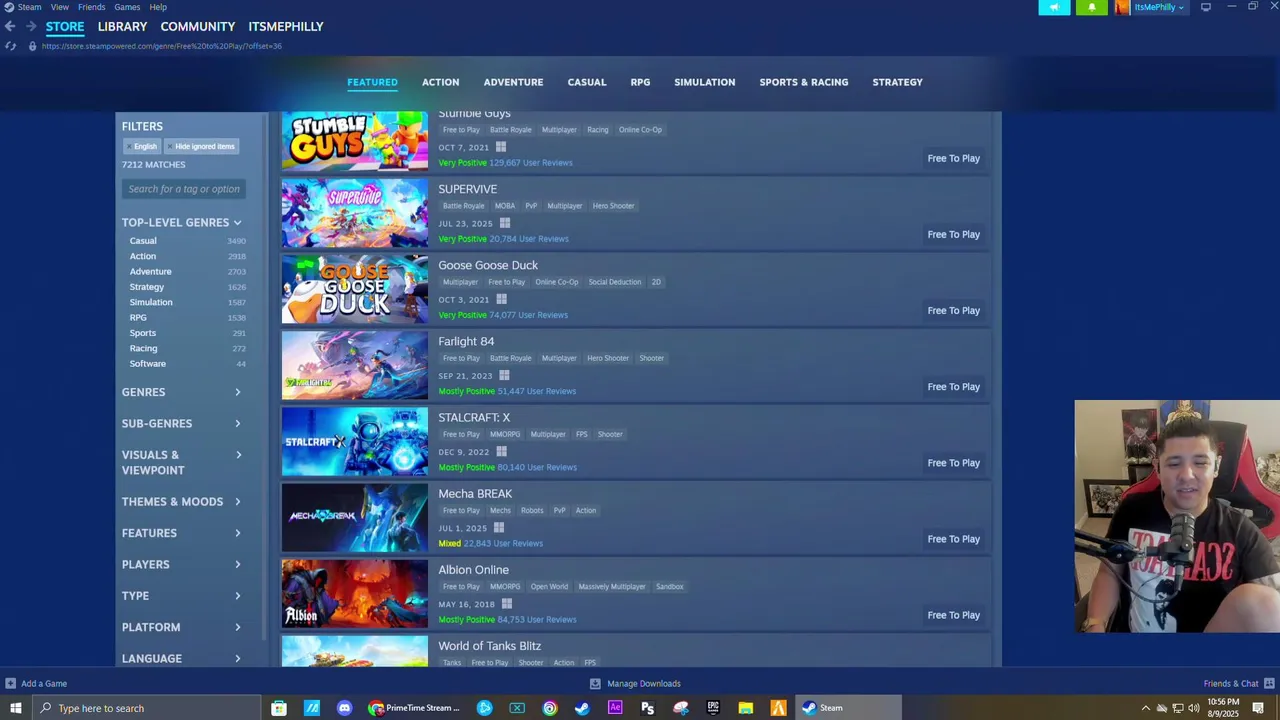Viewport: 1280px width, 720px height.
Task: Click the Windows icon on Stumble Guys row
Action: click(x=501, y=147)
